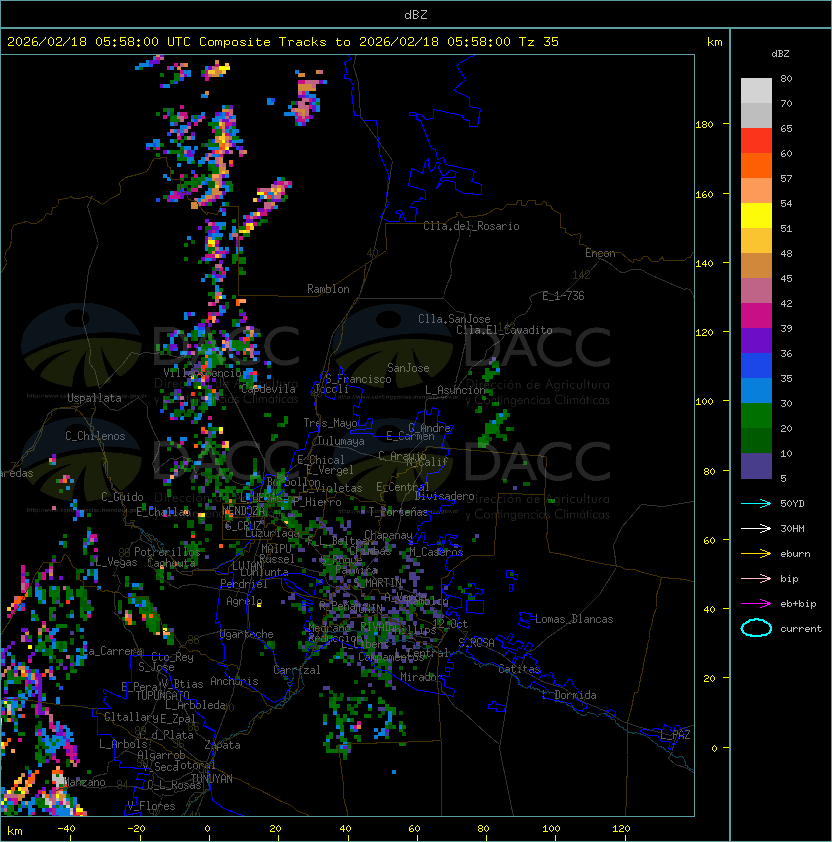Click the 'C_Chilenos' place label
Screen dimensions: 832x842
coord(95,436)
